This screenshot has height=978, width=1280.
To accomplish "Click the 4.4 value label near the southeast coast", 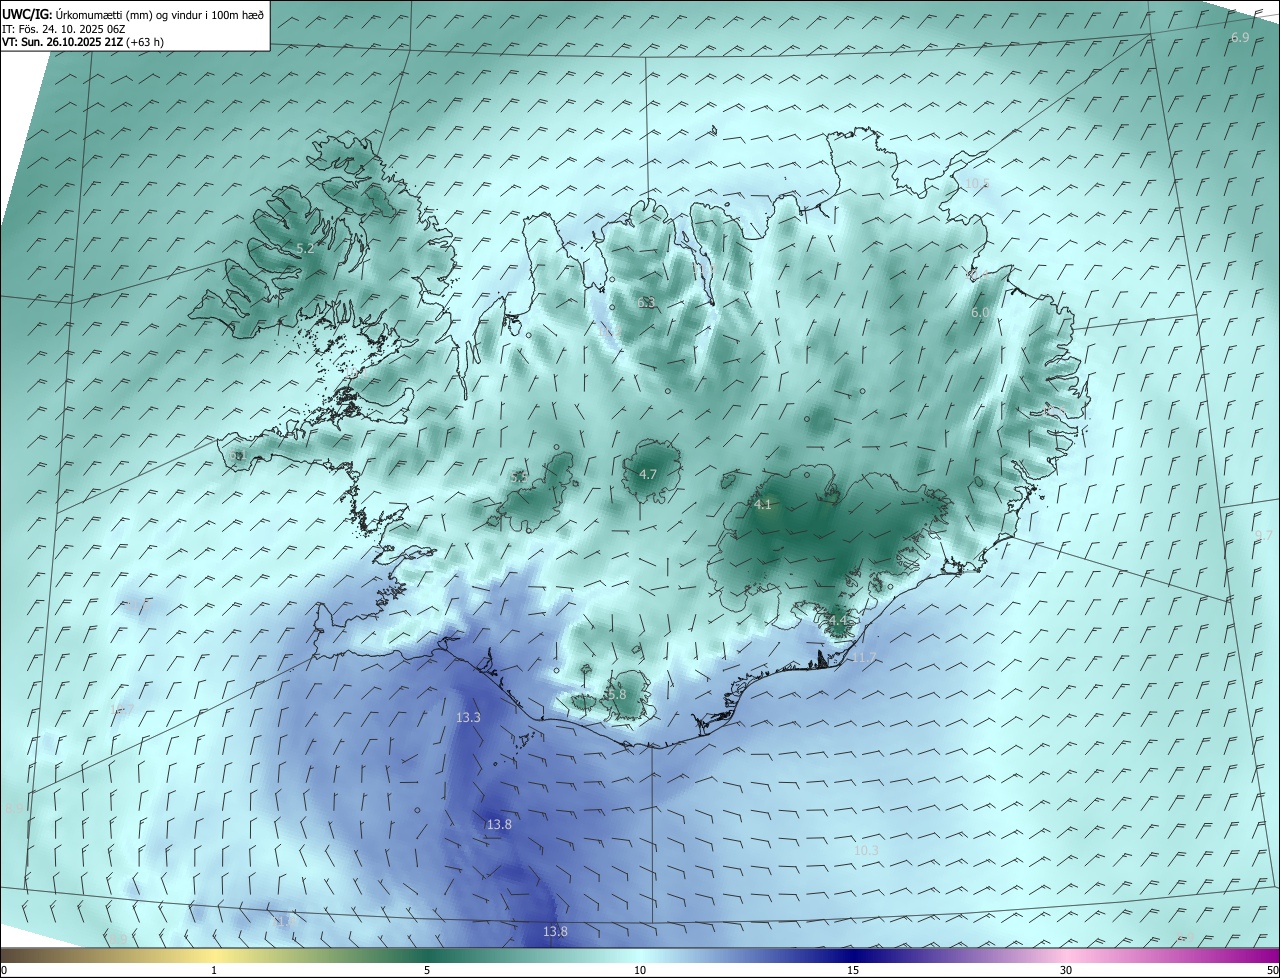I will (x=838, y=621).
